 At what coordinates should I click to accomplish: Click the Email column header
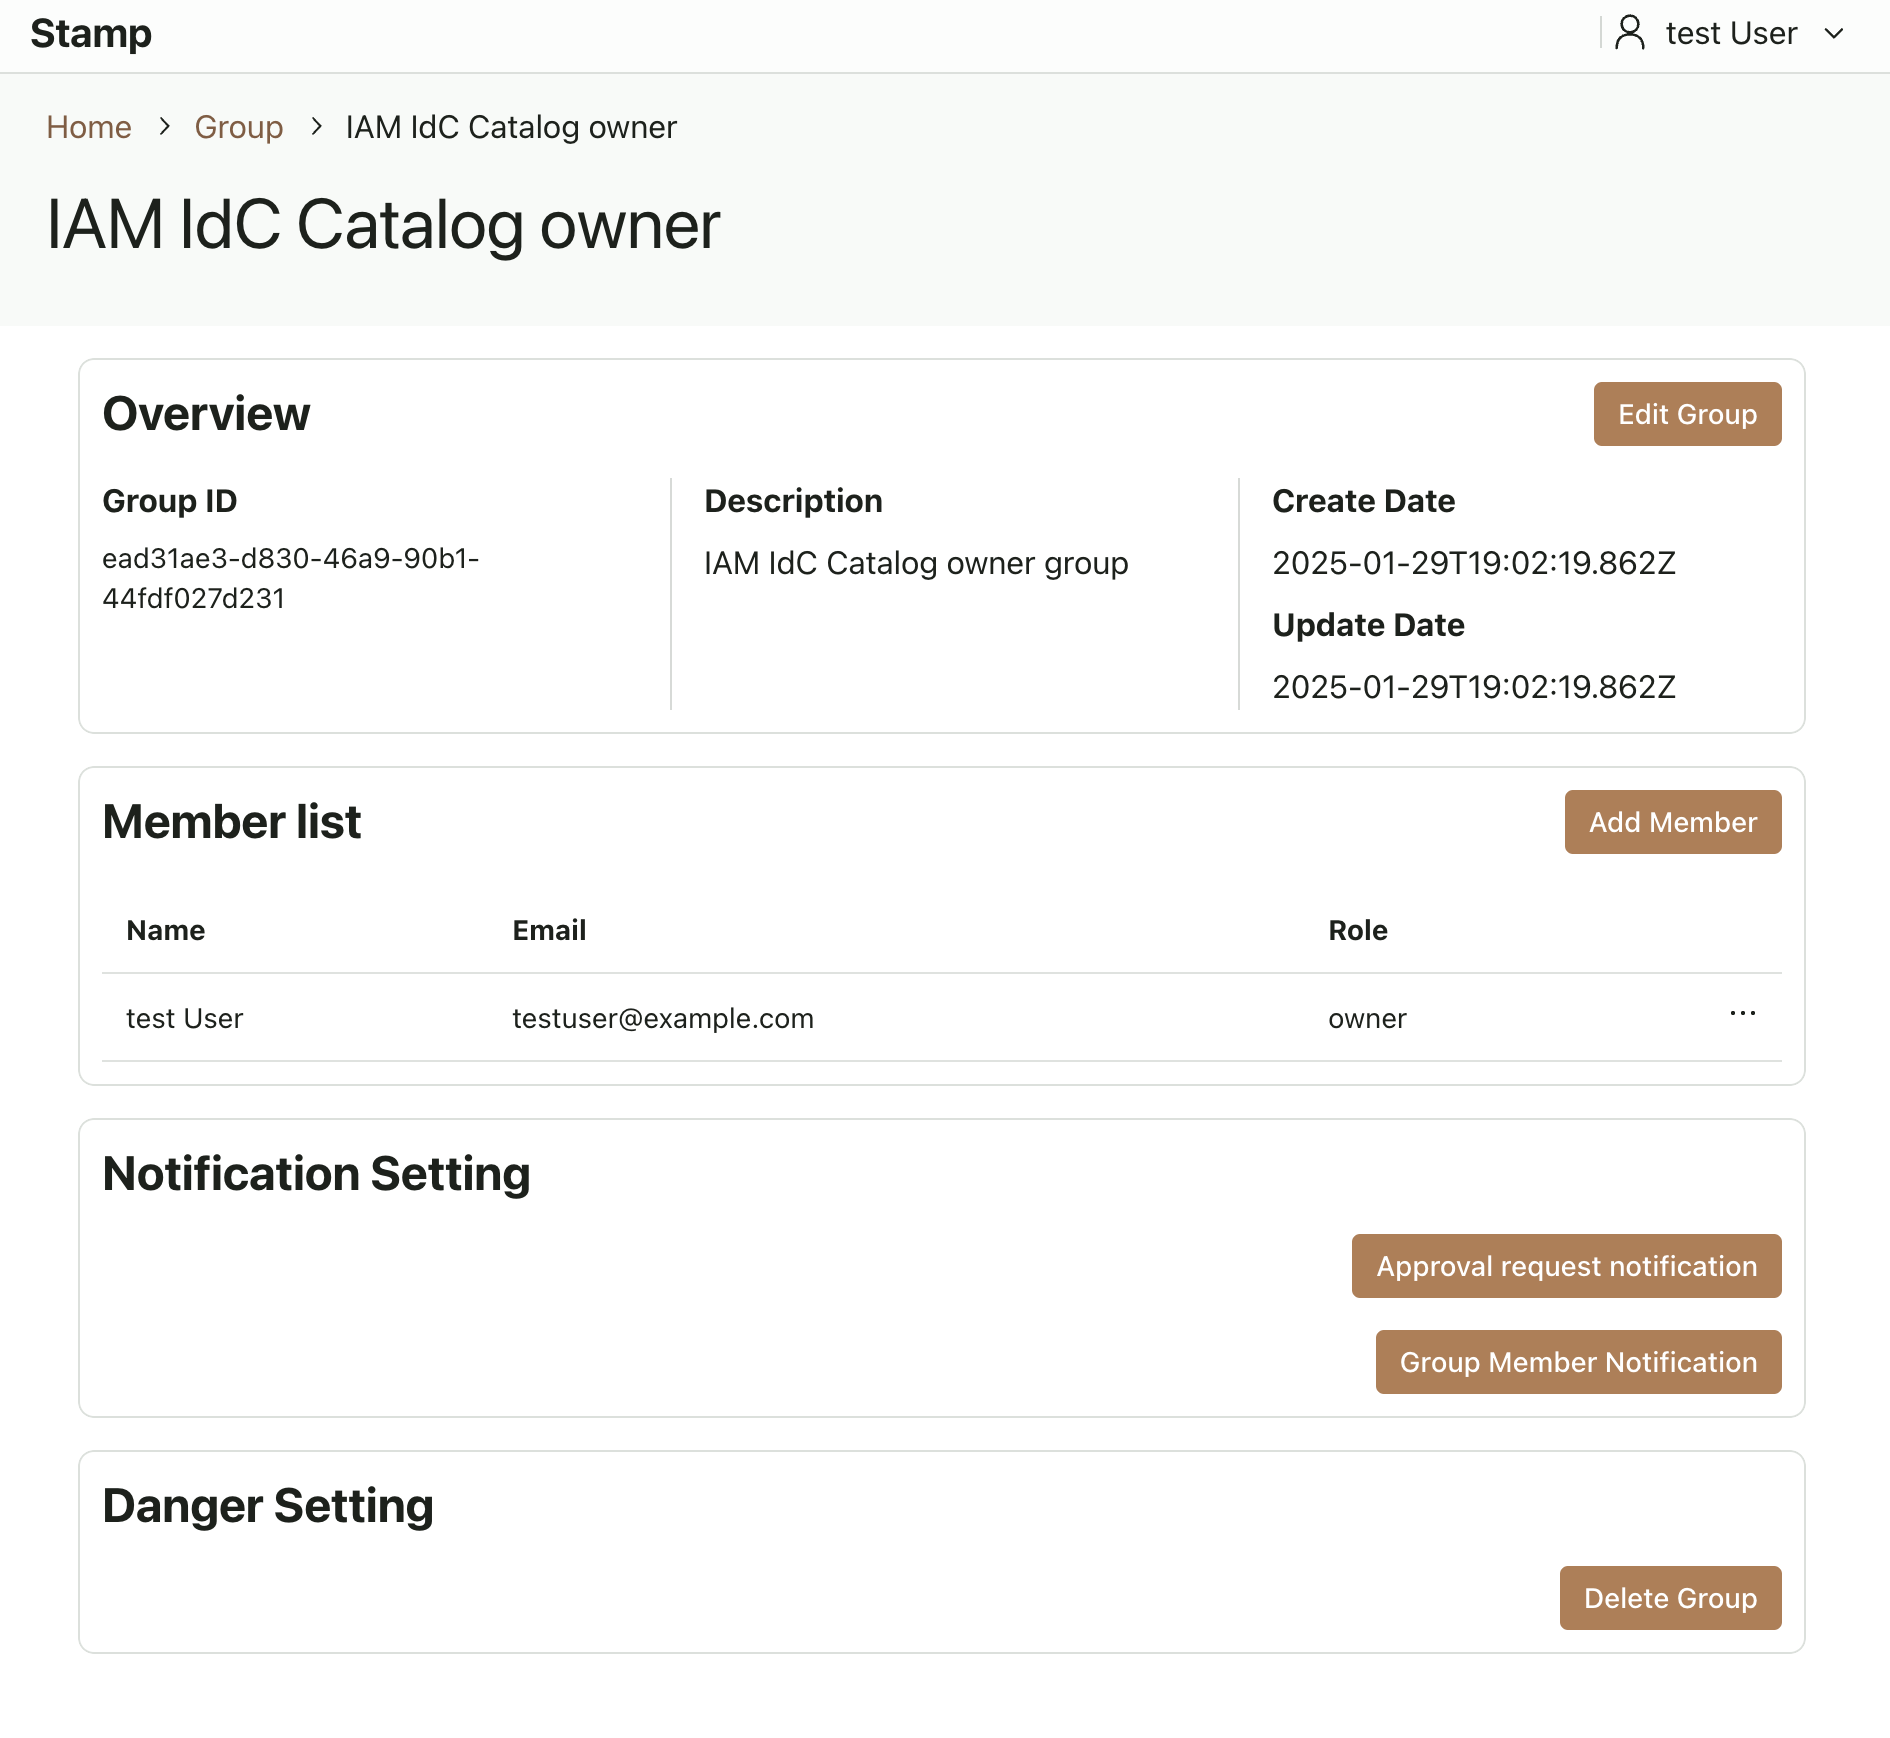pos(549,930)
